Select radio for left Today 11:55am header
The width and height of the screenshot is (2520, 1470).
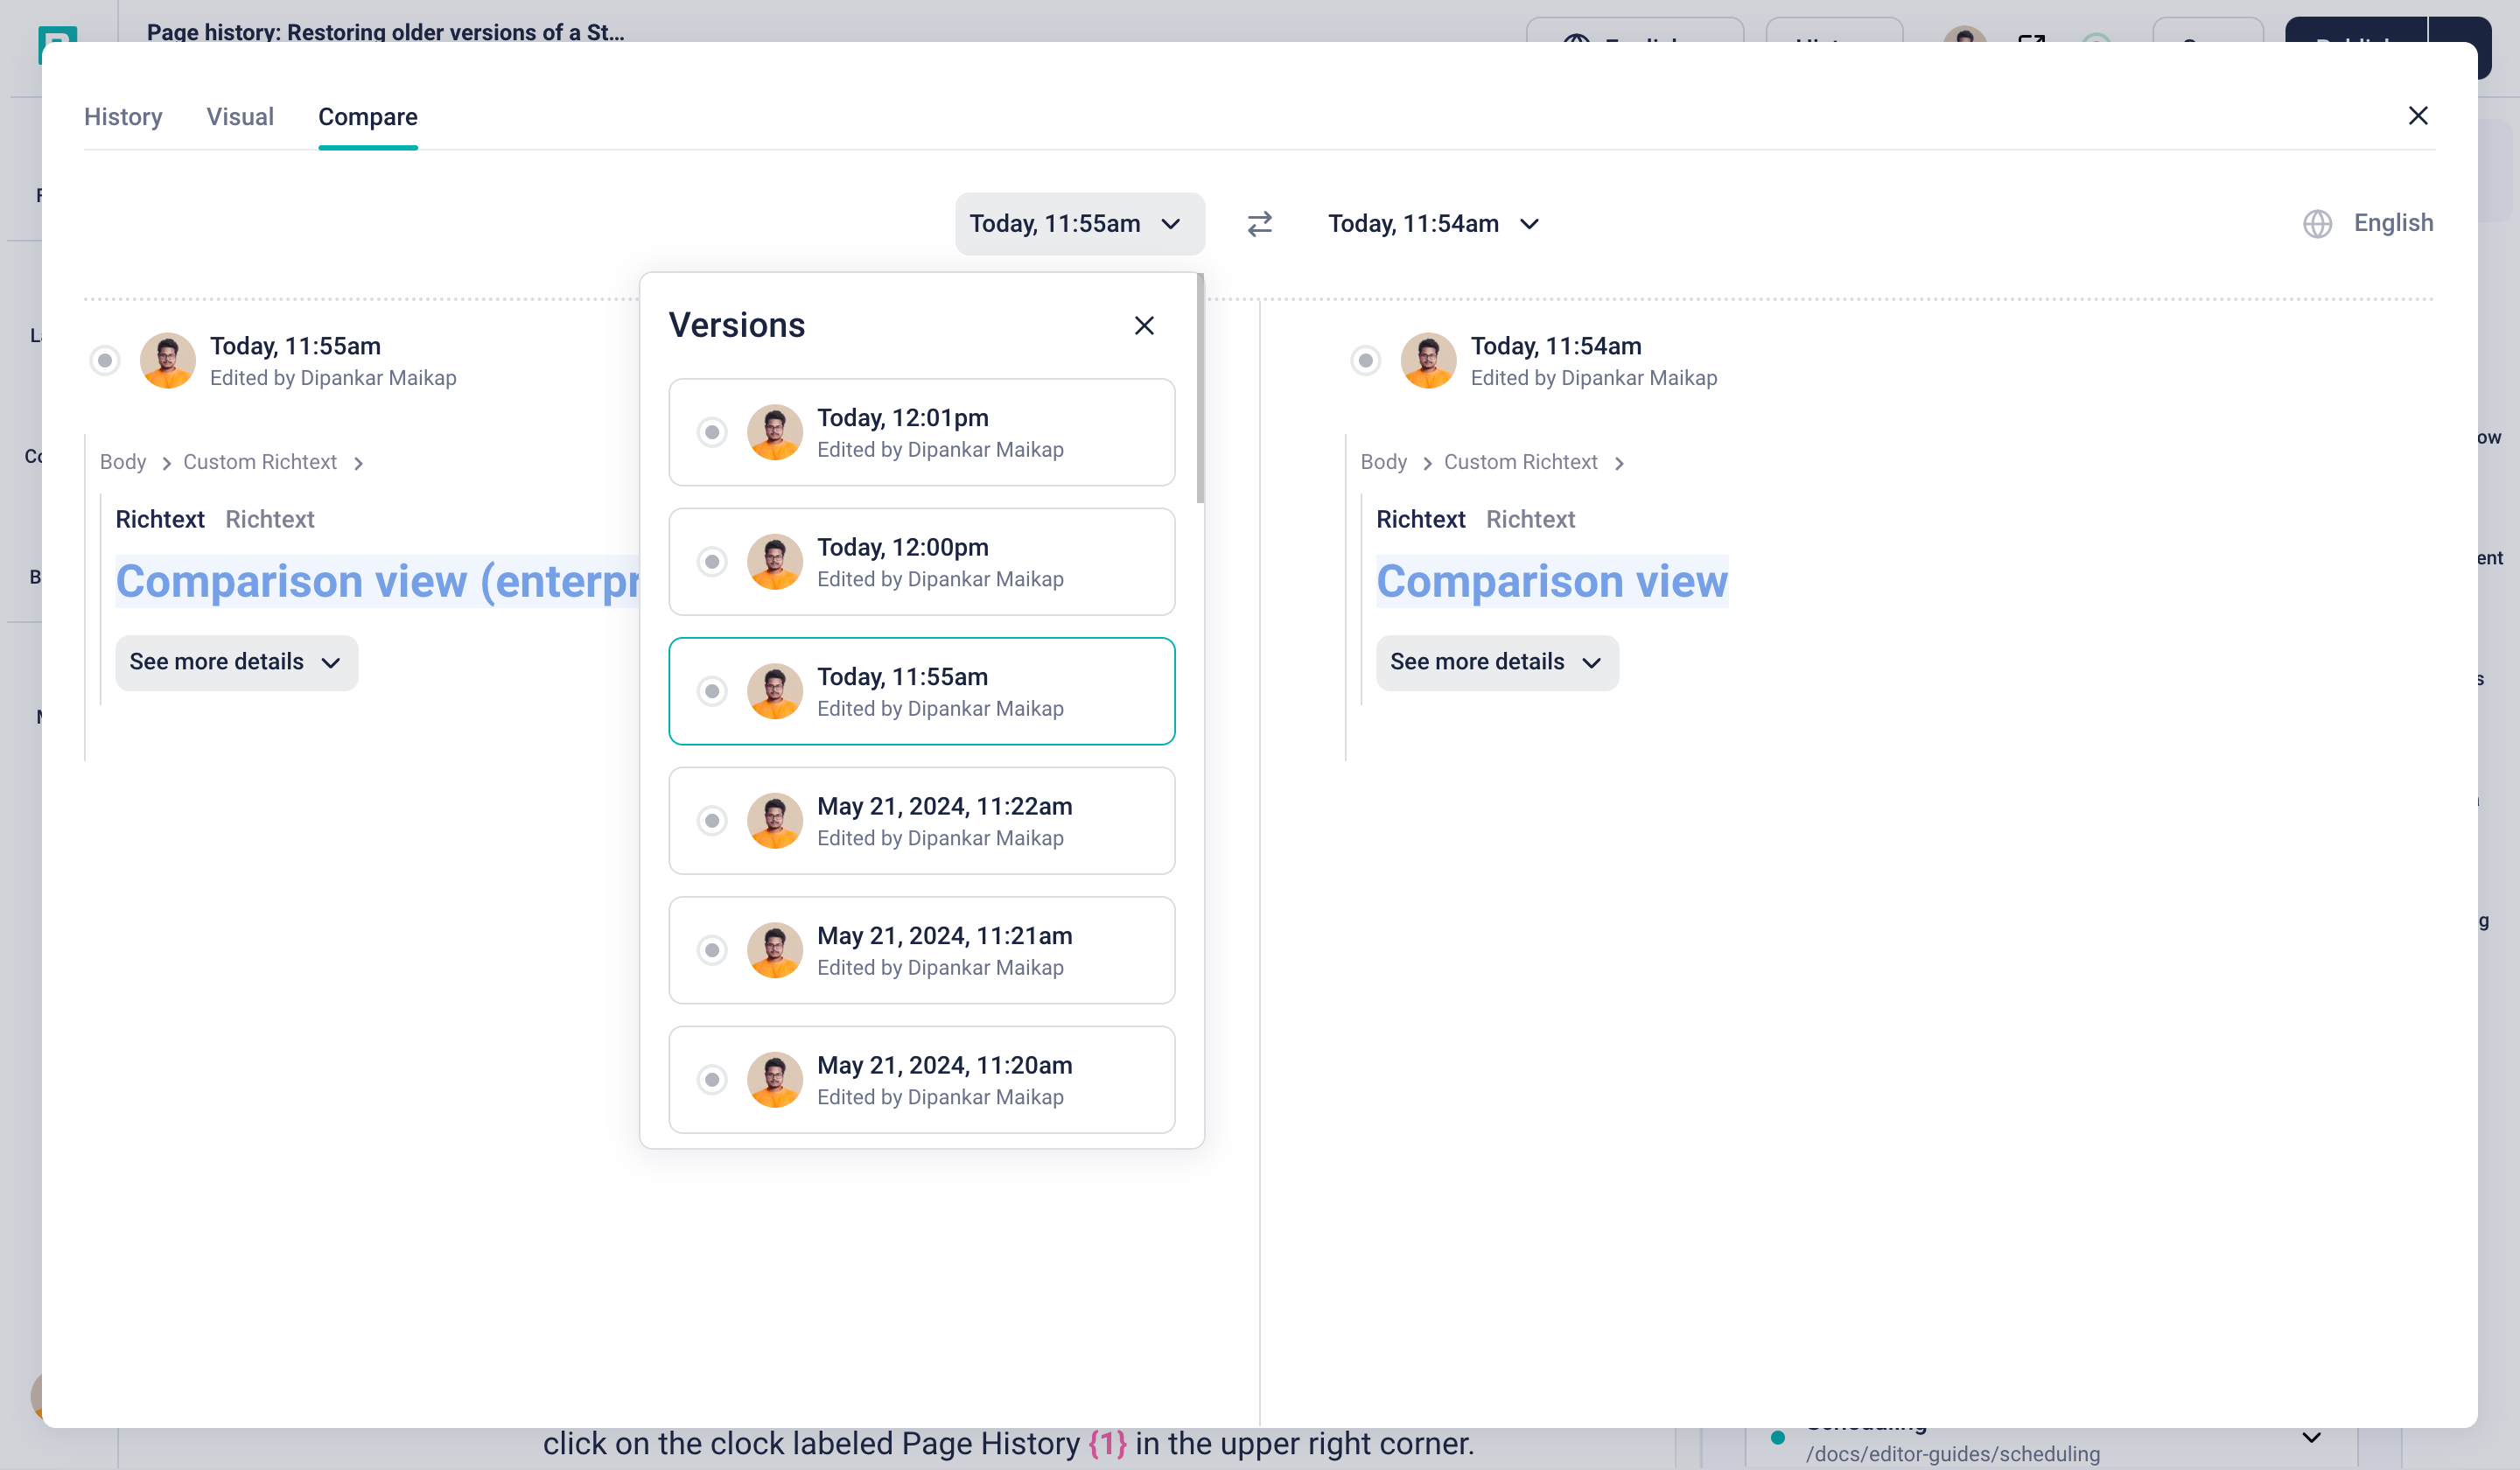(105, 360)
